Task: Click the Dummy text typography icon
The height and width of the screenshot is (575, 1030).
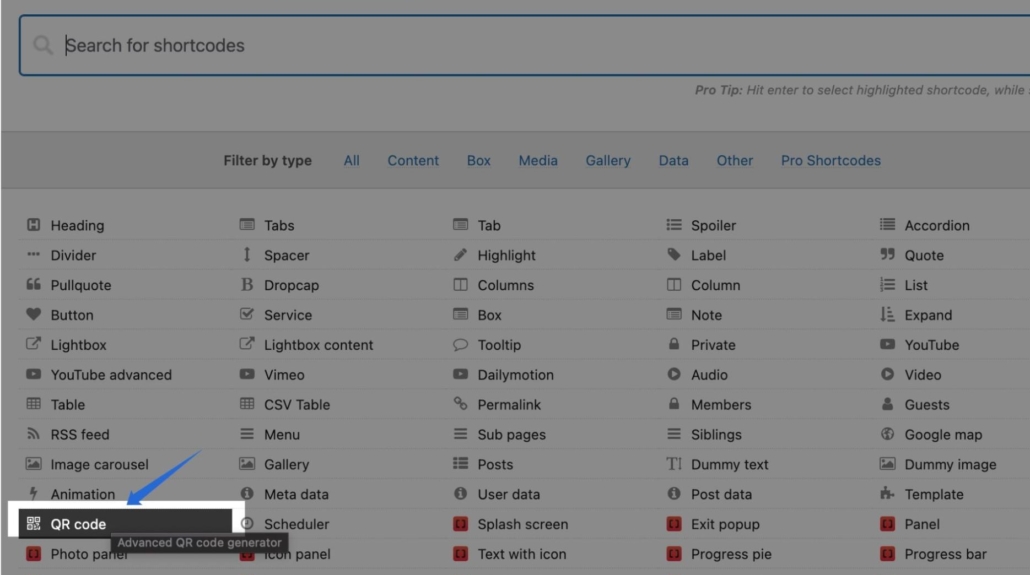Action: 674,463
